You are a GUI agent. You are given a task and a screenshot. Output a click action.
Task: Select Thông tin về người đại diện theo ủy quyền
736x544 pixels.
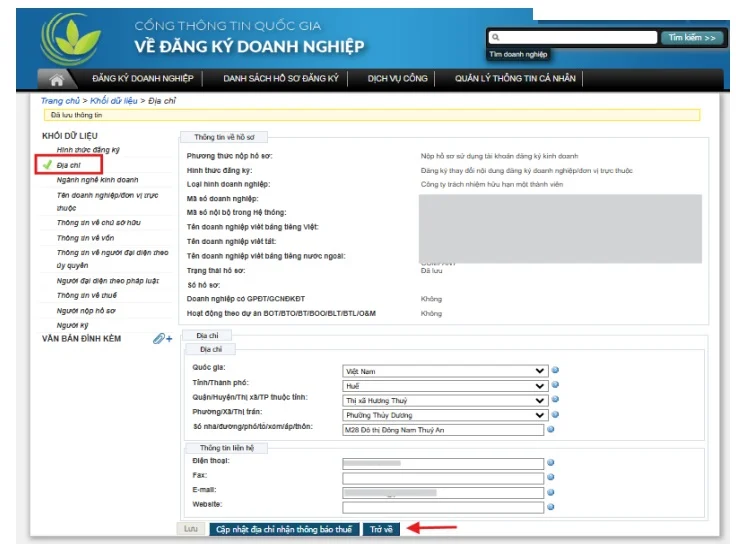point(112,259)
